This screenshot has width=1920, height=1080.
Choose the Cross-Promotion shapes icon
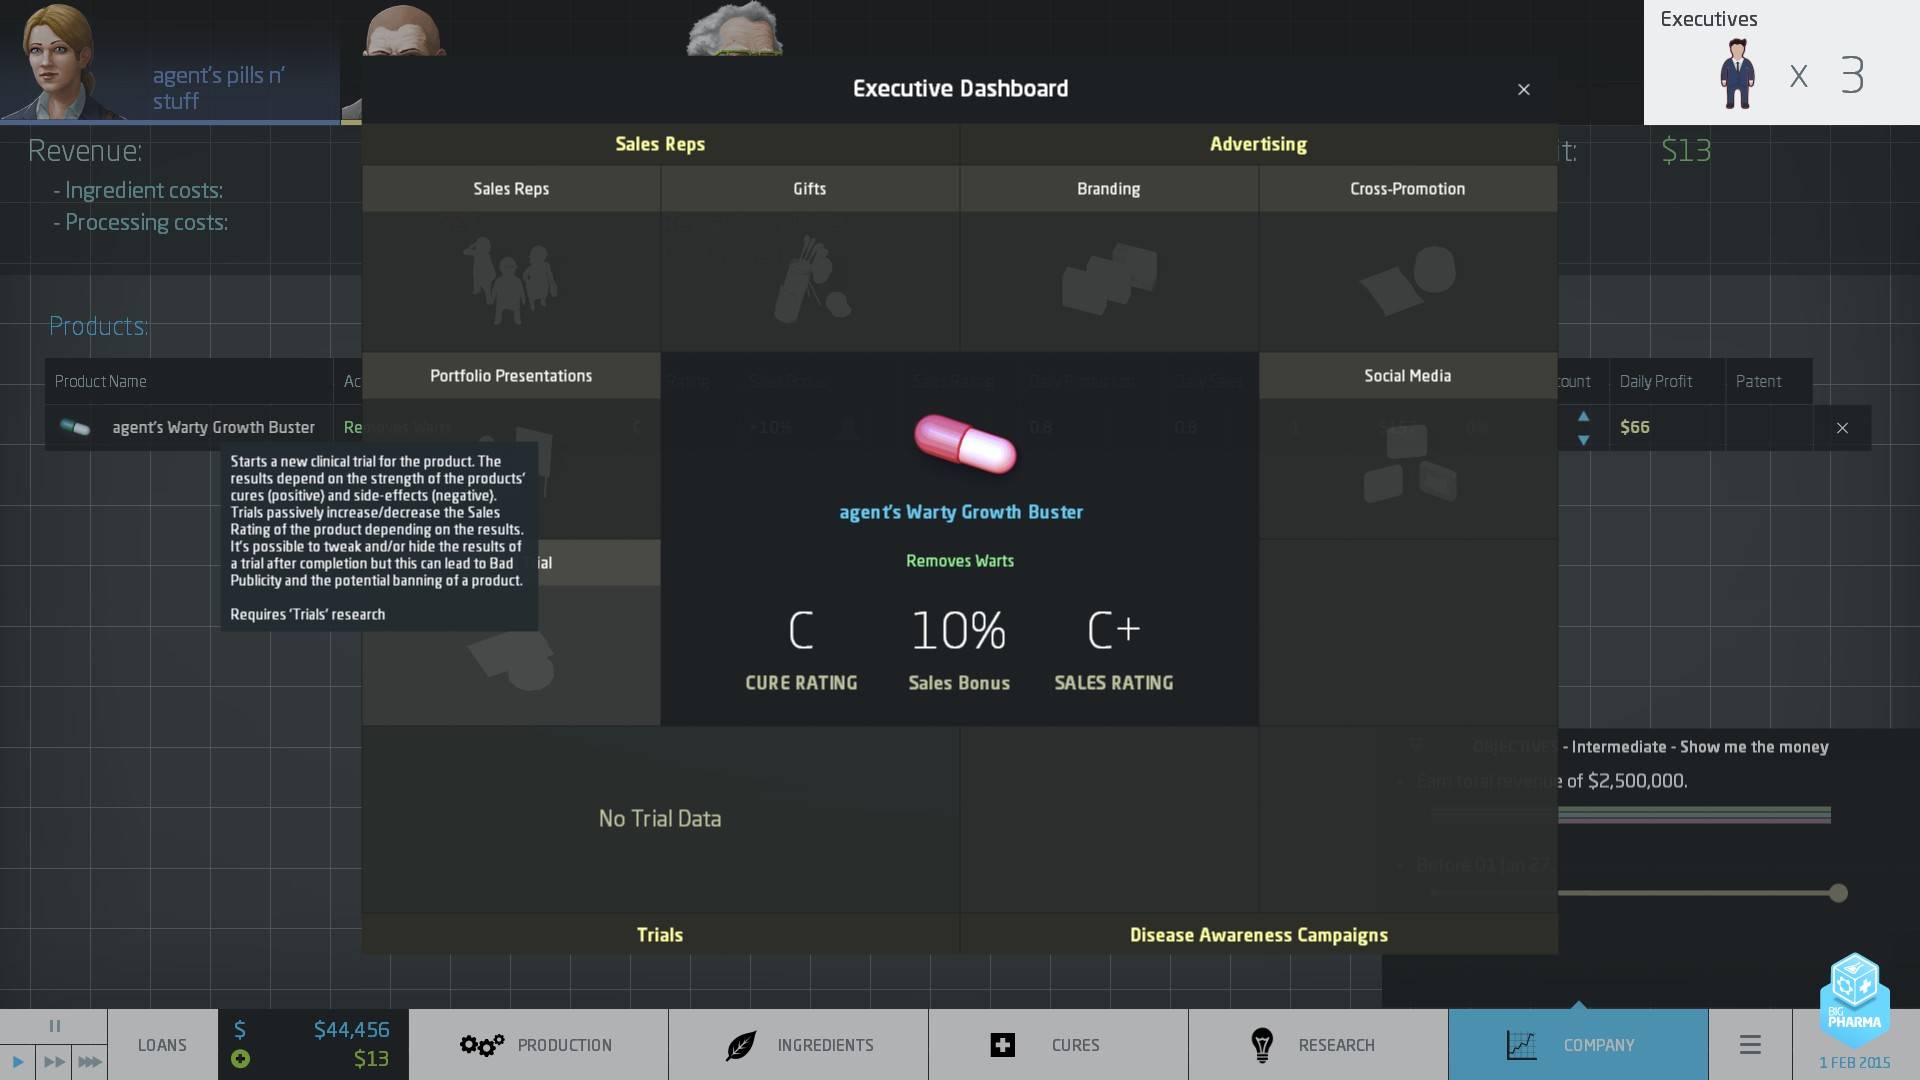pos(1408,280)
